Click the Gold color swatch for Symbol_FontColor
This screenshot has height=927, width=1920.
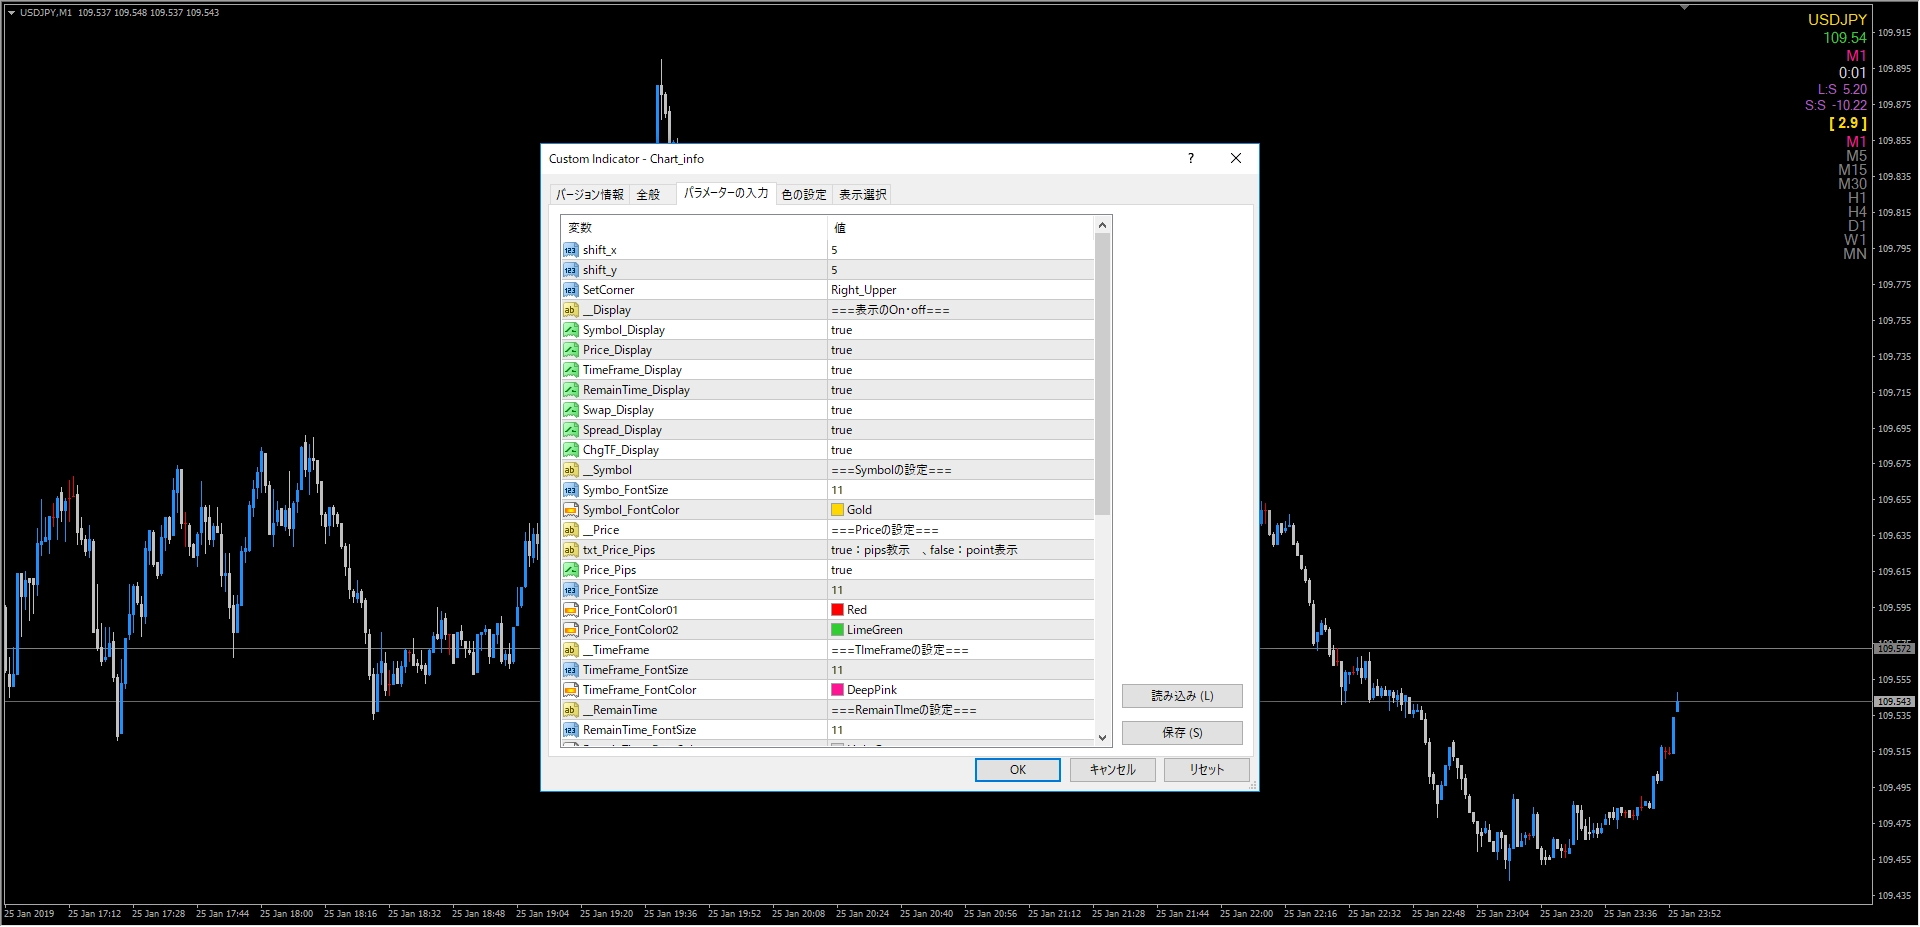(x=837, y=509)
